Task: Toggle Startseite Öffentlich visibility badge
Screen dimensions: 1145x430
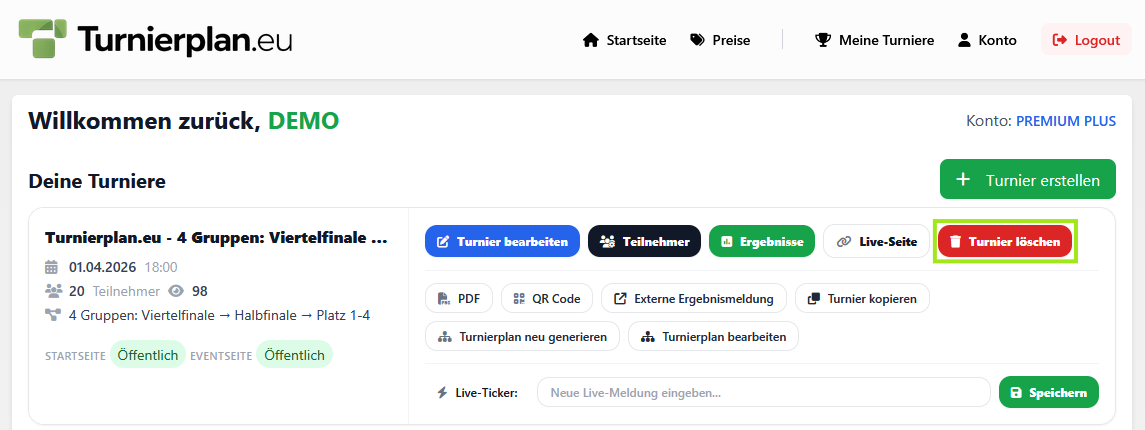Action: pos(147,355)
